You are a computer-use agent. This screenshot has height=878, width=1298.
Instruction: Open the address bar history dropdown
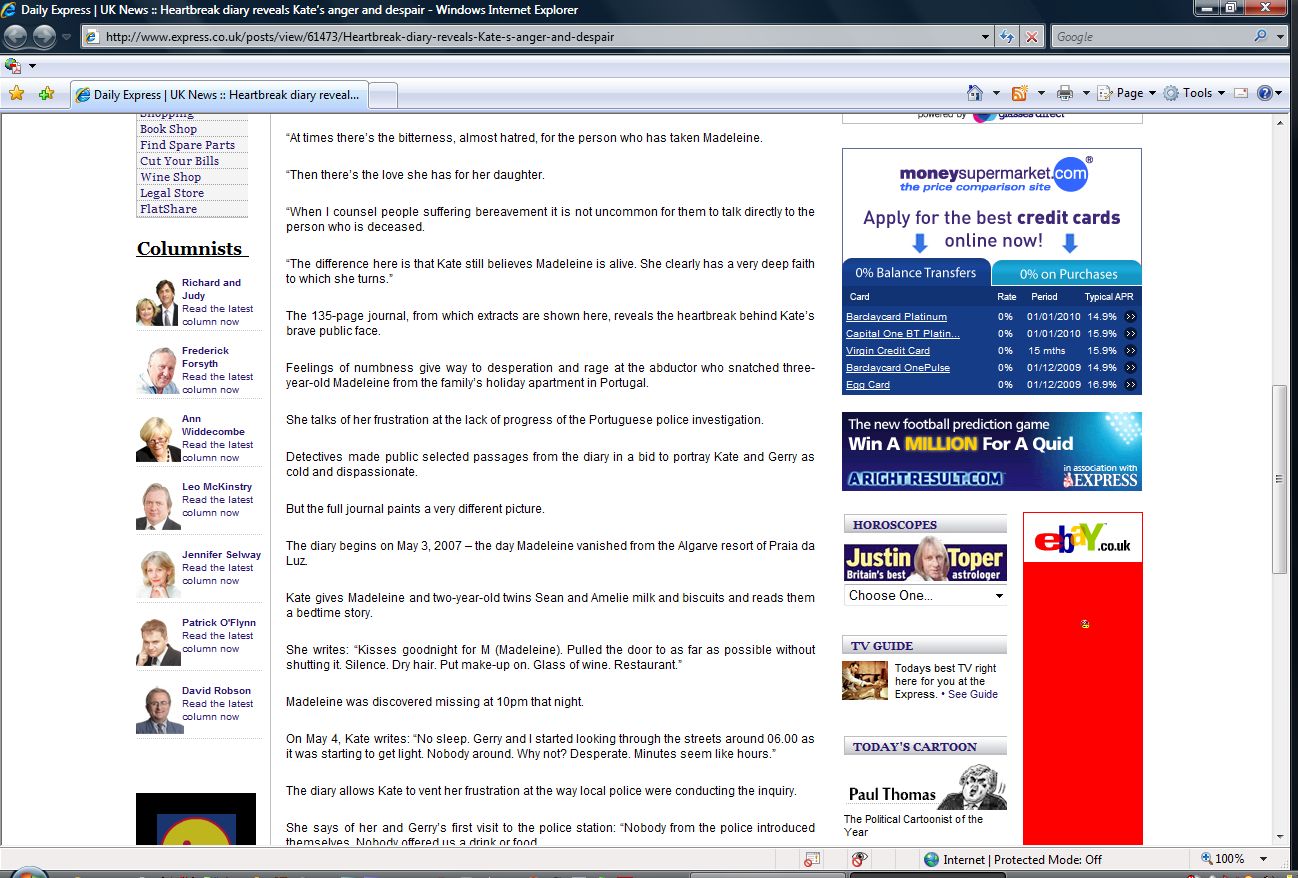(x=986, y=37)
